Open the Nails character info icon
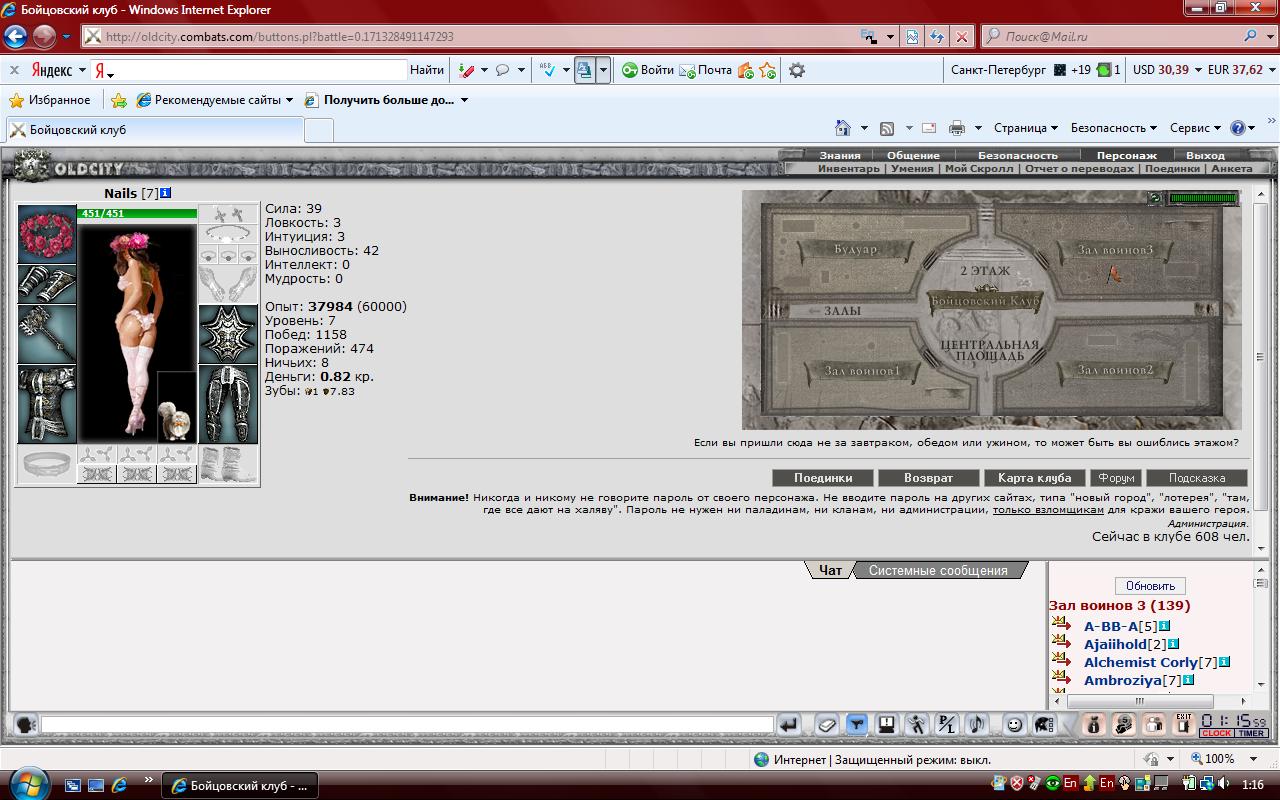The width and height of the screenshot is (1280, 800). coord(166,193)
